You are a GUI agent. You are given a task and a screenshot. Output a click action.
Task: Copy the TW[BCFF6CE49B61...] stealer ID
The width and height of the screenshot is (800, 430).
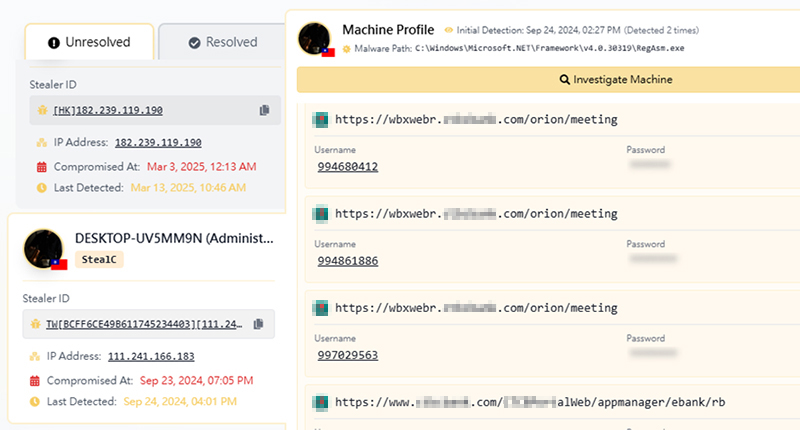pyautogui.click(x=258, y=324)
